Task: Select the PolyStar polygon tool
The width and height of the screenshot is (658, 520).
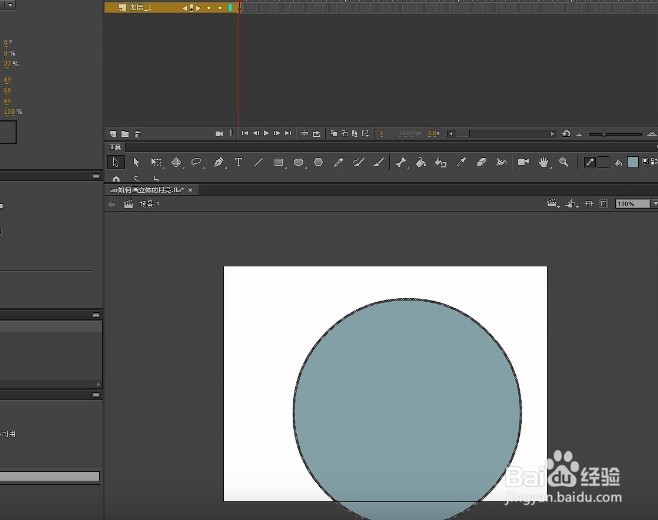Action: 319,162
